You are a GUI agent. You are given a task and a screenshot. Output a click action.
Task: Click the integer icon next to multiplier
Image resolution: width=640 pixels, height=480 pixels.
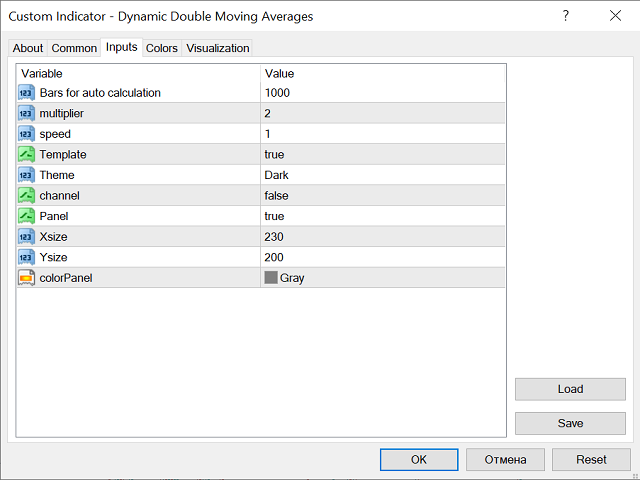pos(27,114)
